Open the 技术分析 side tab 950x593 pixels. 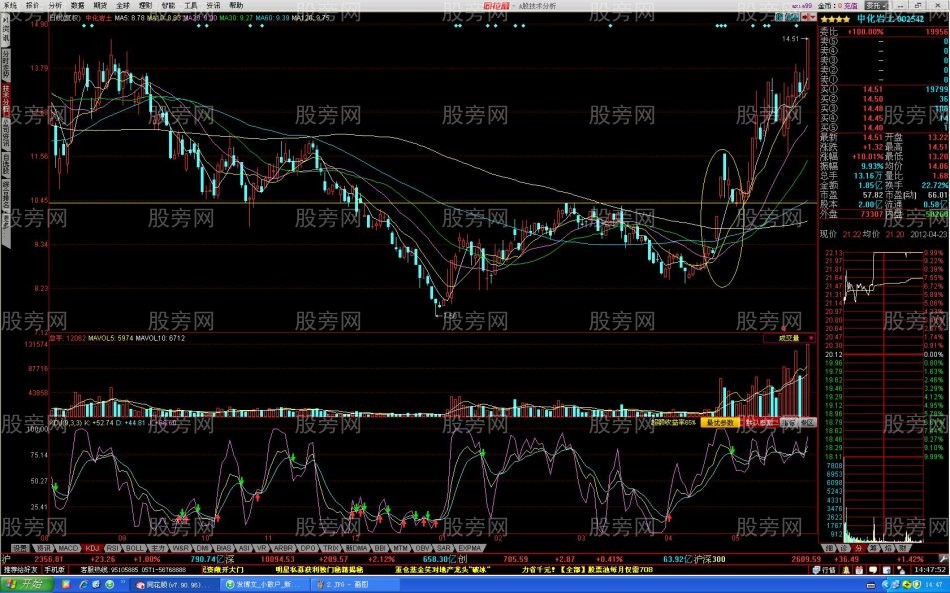[5, 99]
